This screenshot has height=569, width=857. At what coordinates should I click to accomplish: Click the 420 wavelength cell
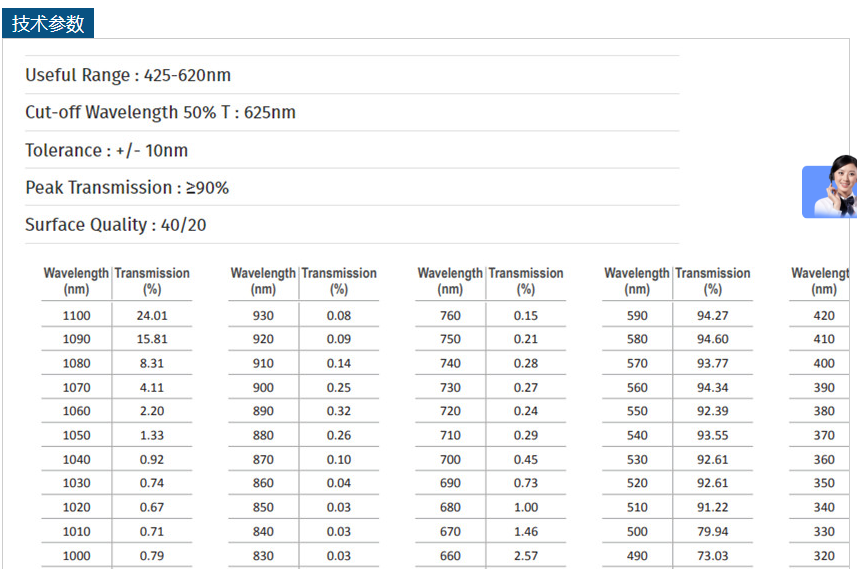point(824,315)
